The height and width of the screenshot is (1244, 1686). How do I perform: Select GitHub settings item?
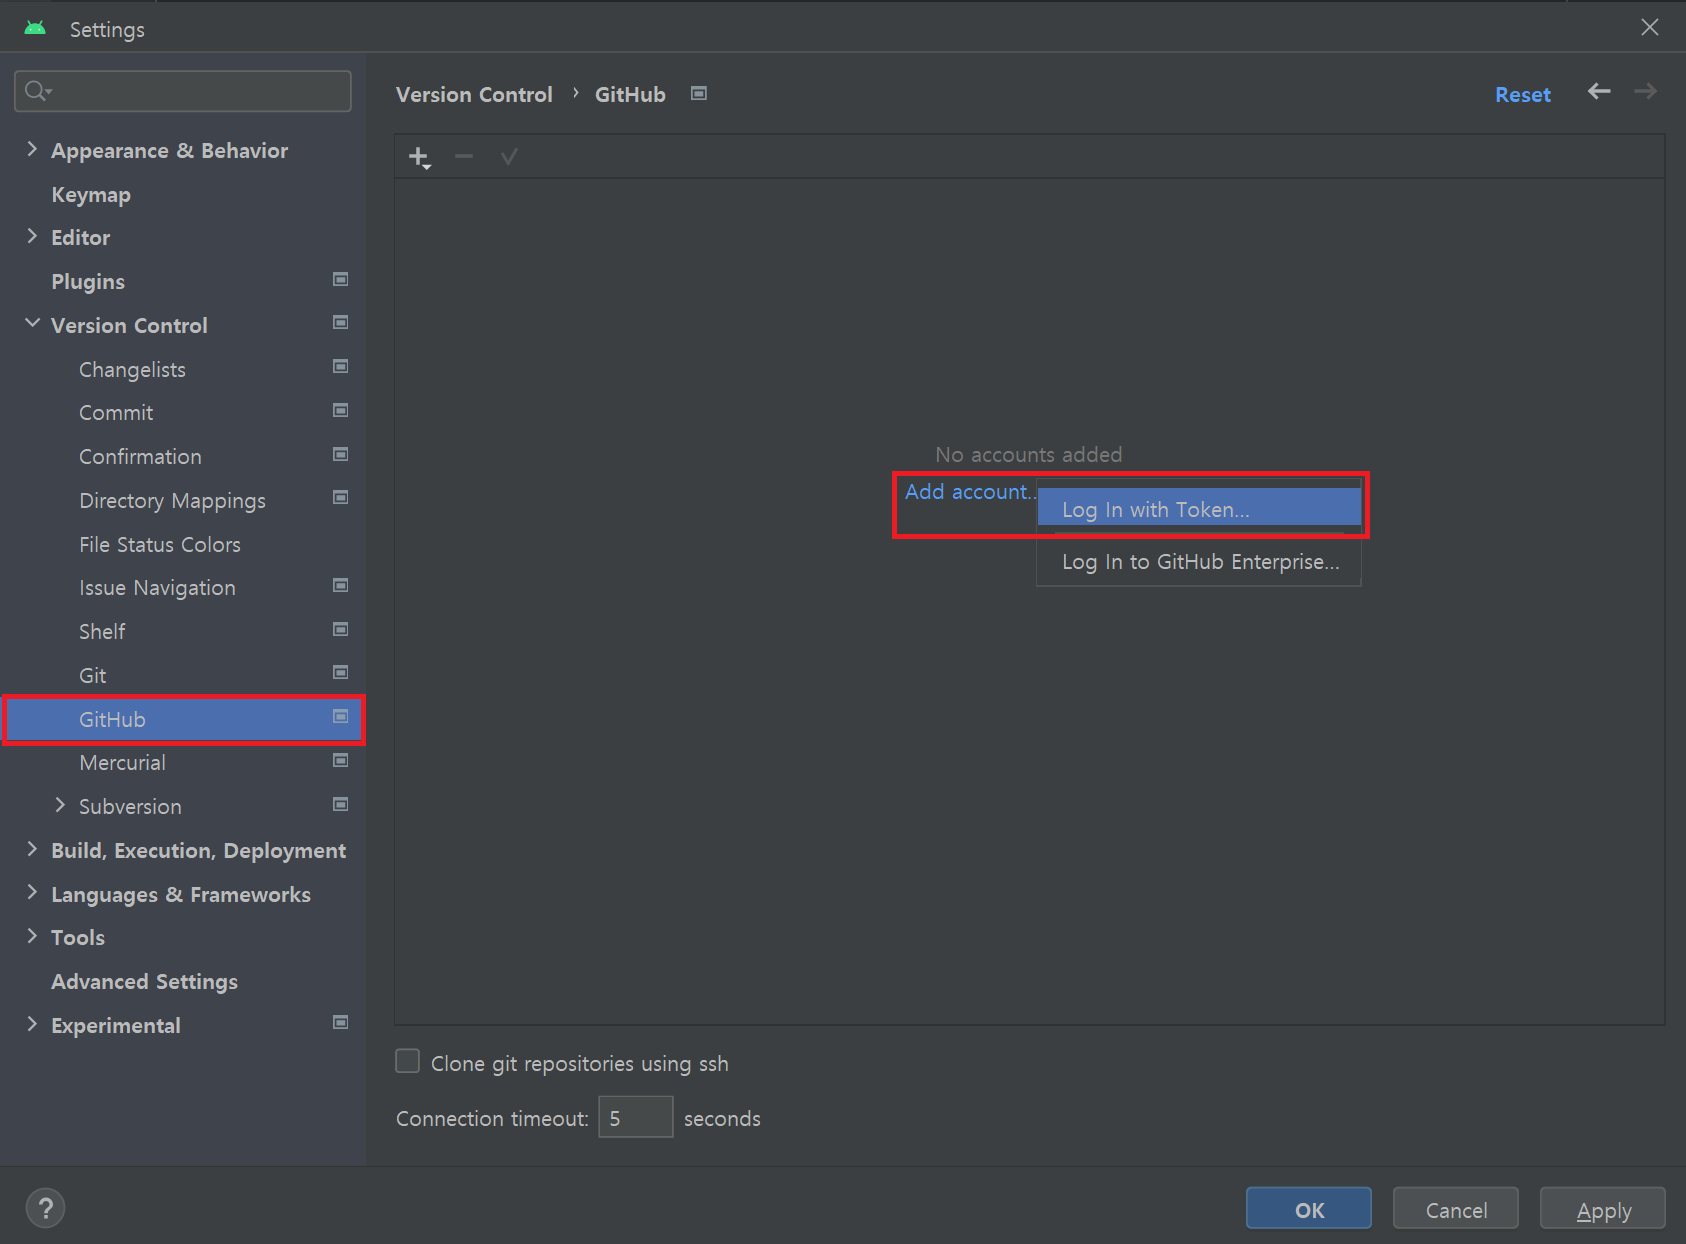183,720
